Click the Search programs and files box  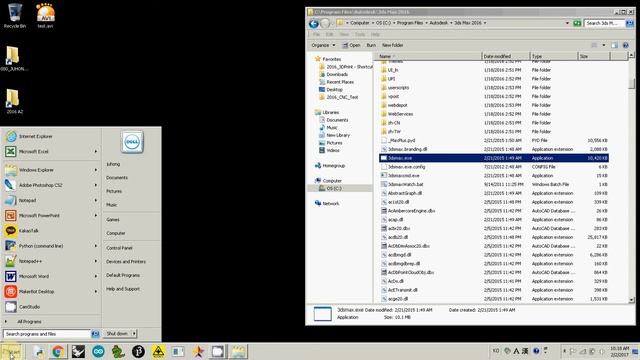[x=47, y=334]
